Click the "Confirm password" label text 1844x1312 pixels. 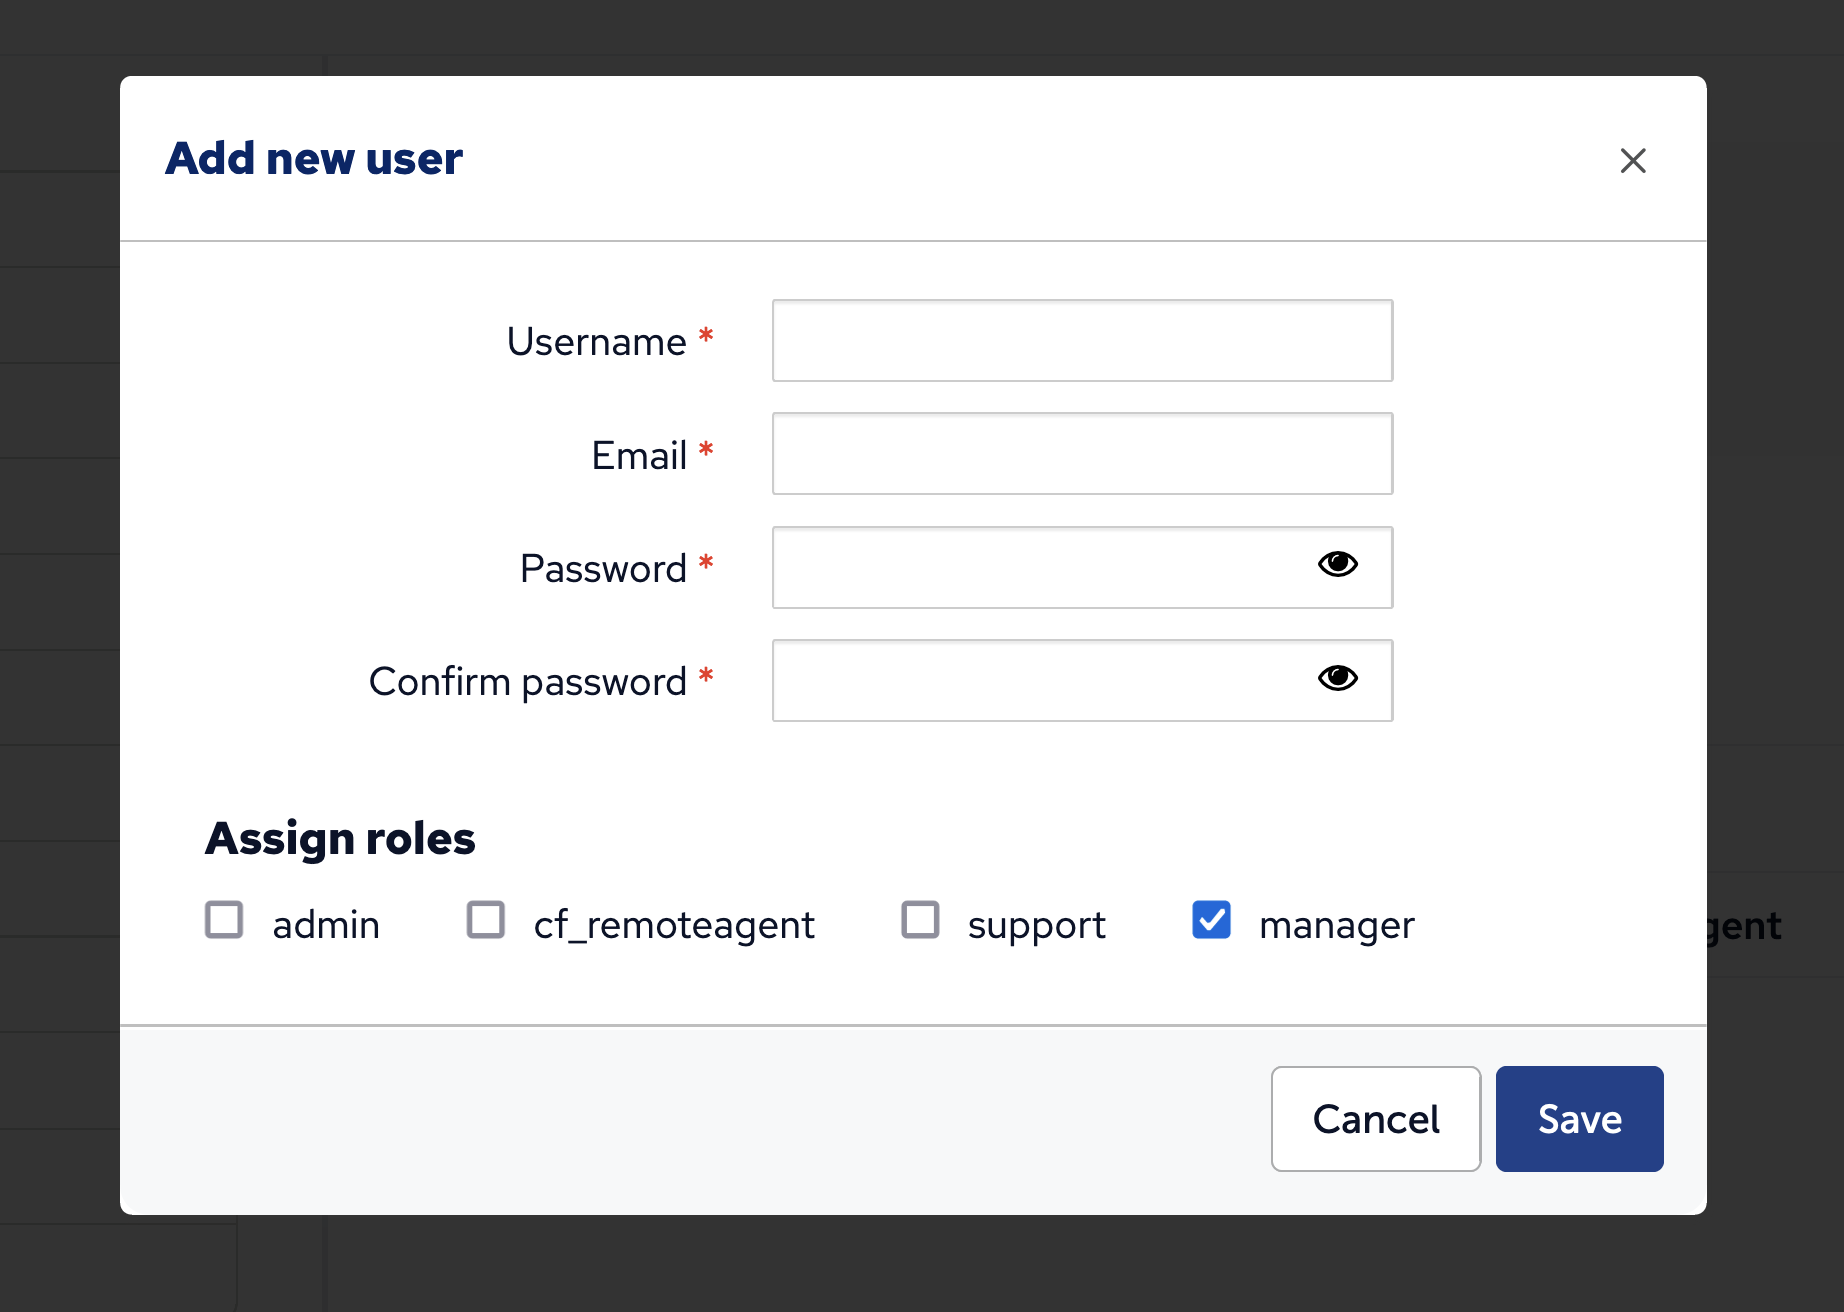click(x=527, y=682)
